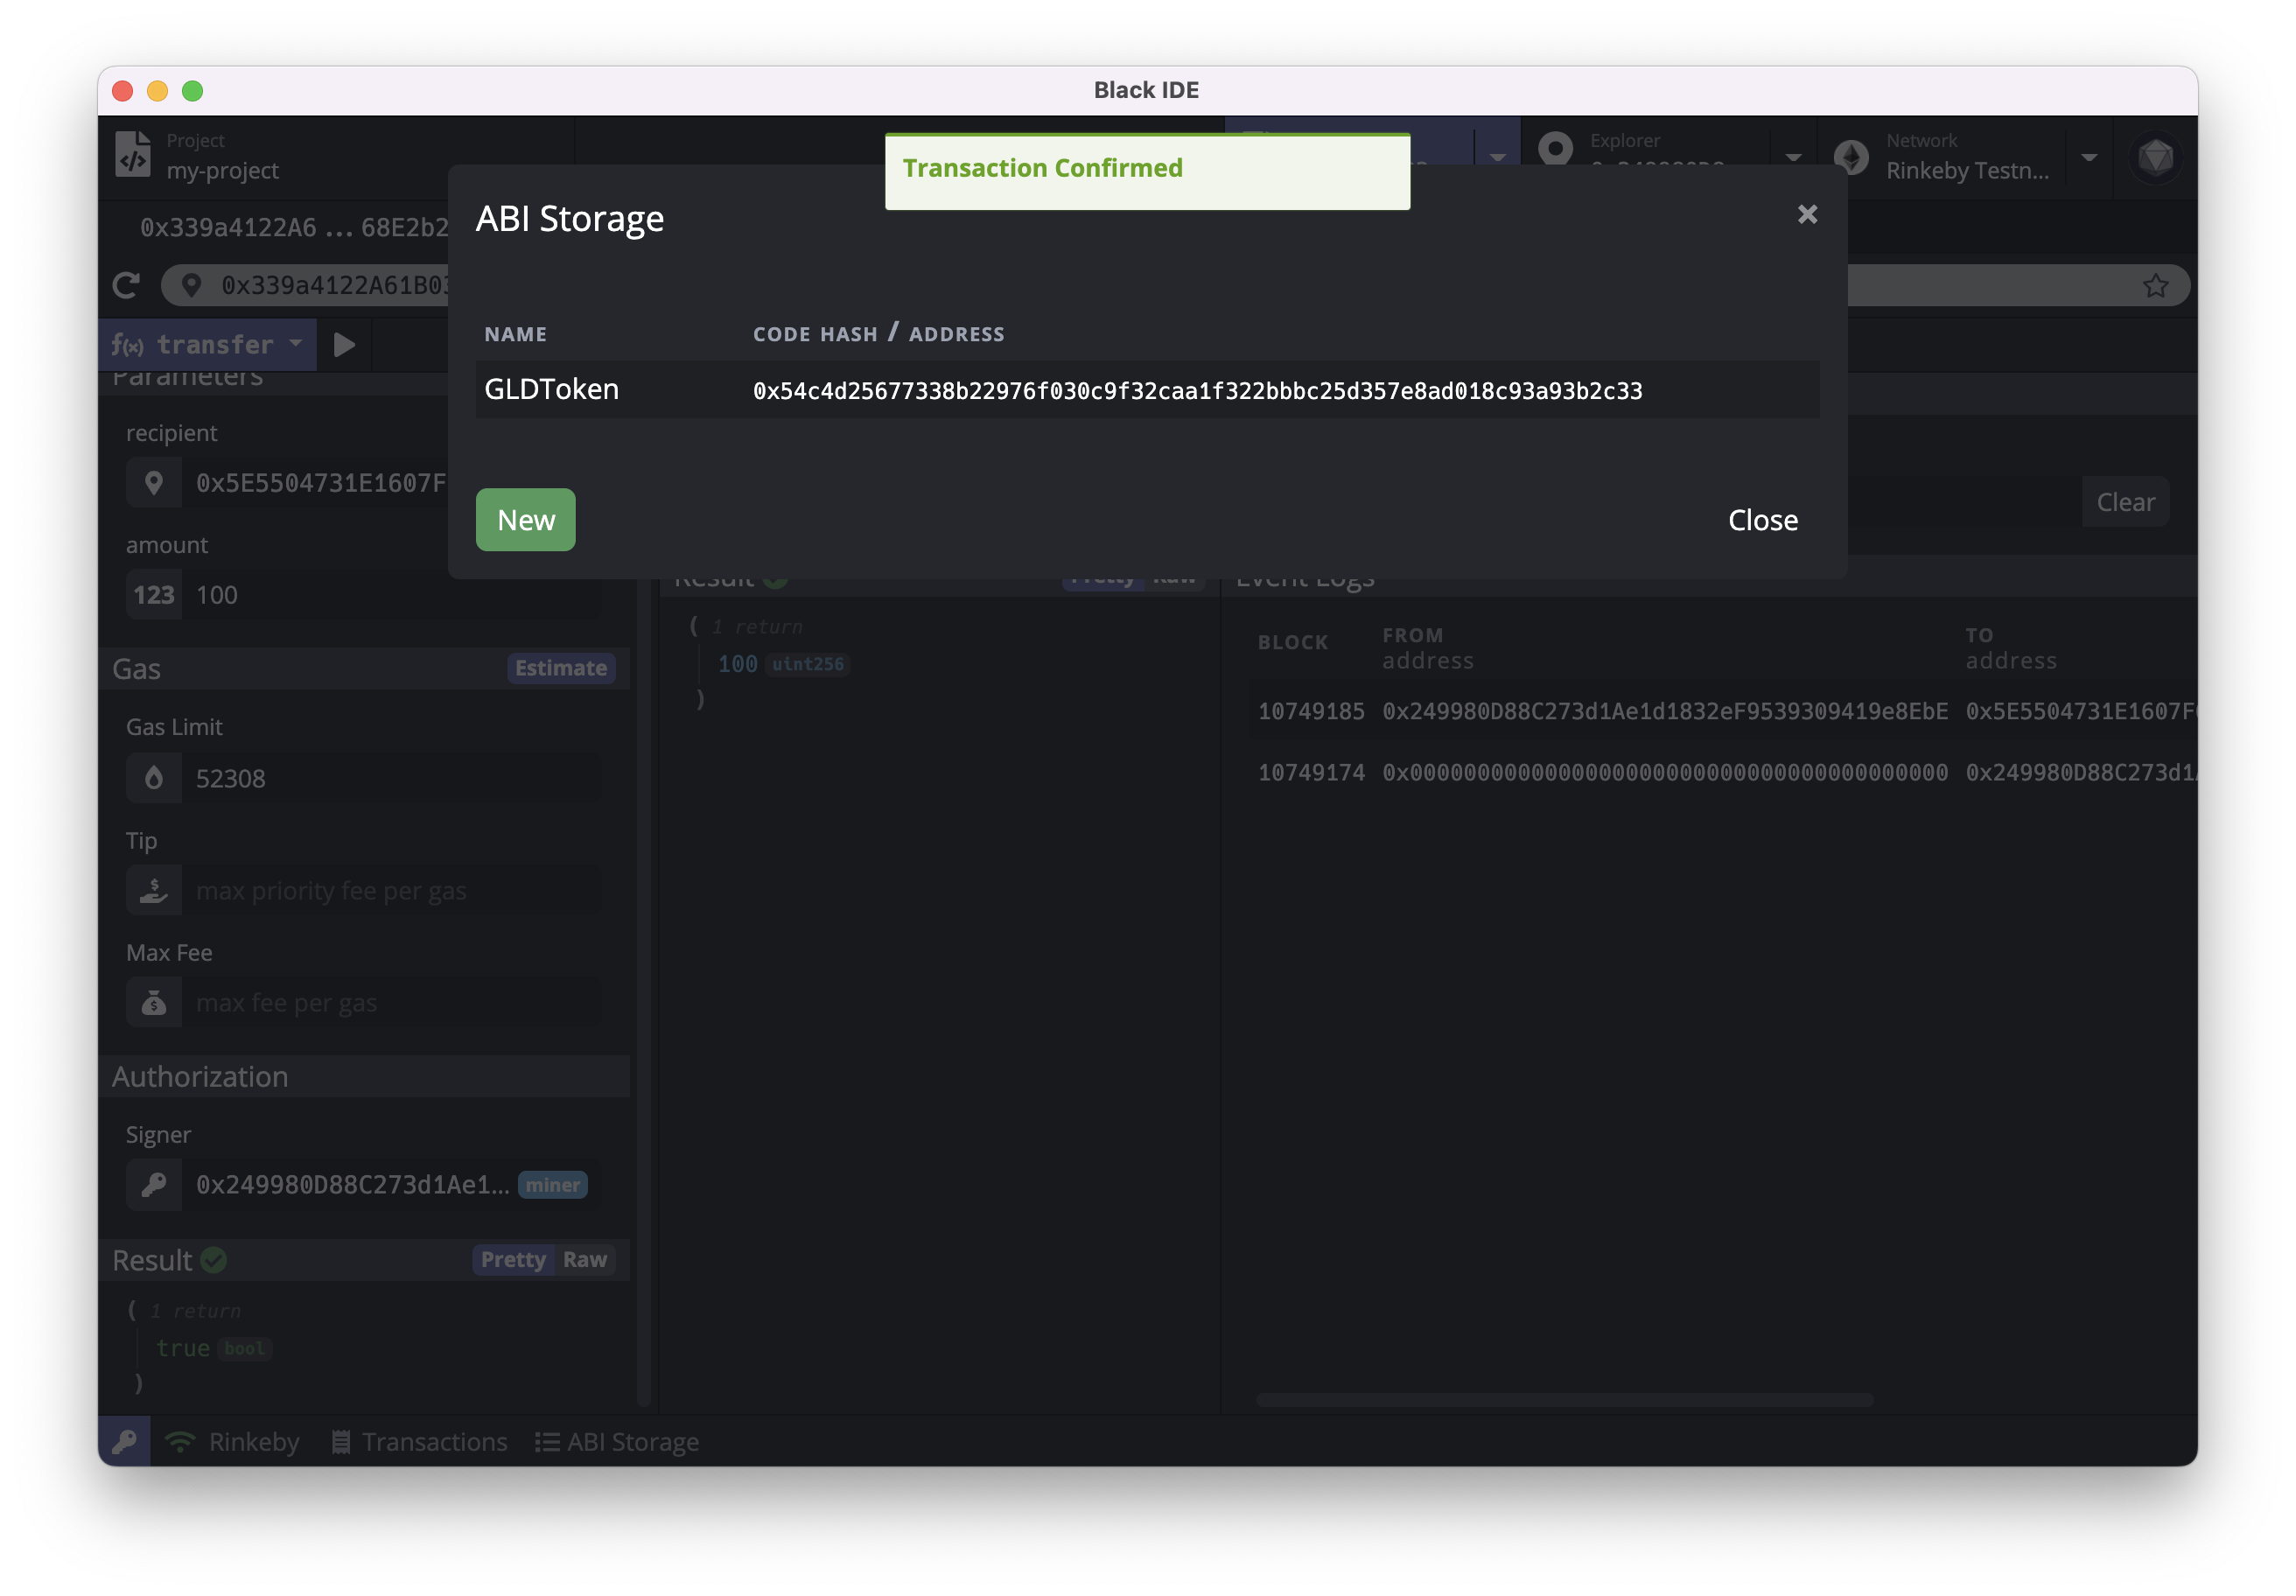Screen dimensions: 2296x1596
Task: Close ABI Storage dialog with X icon
Action: pyautogui.click(x=1806, y=214)
